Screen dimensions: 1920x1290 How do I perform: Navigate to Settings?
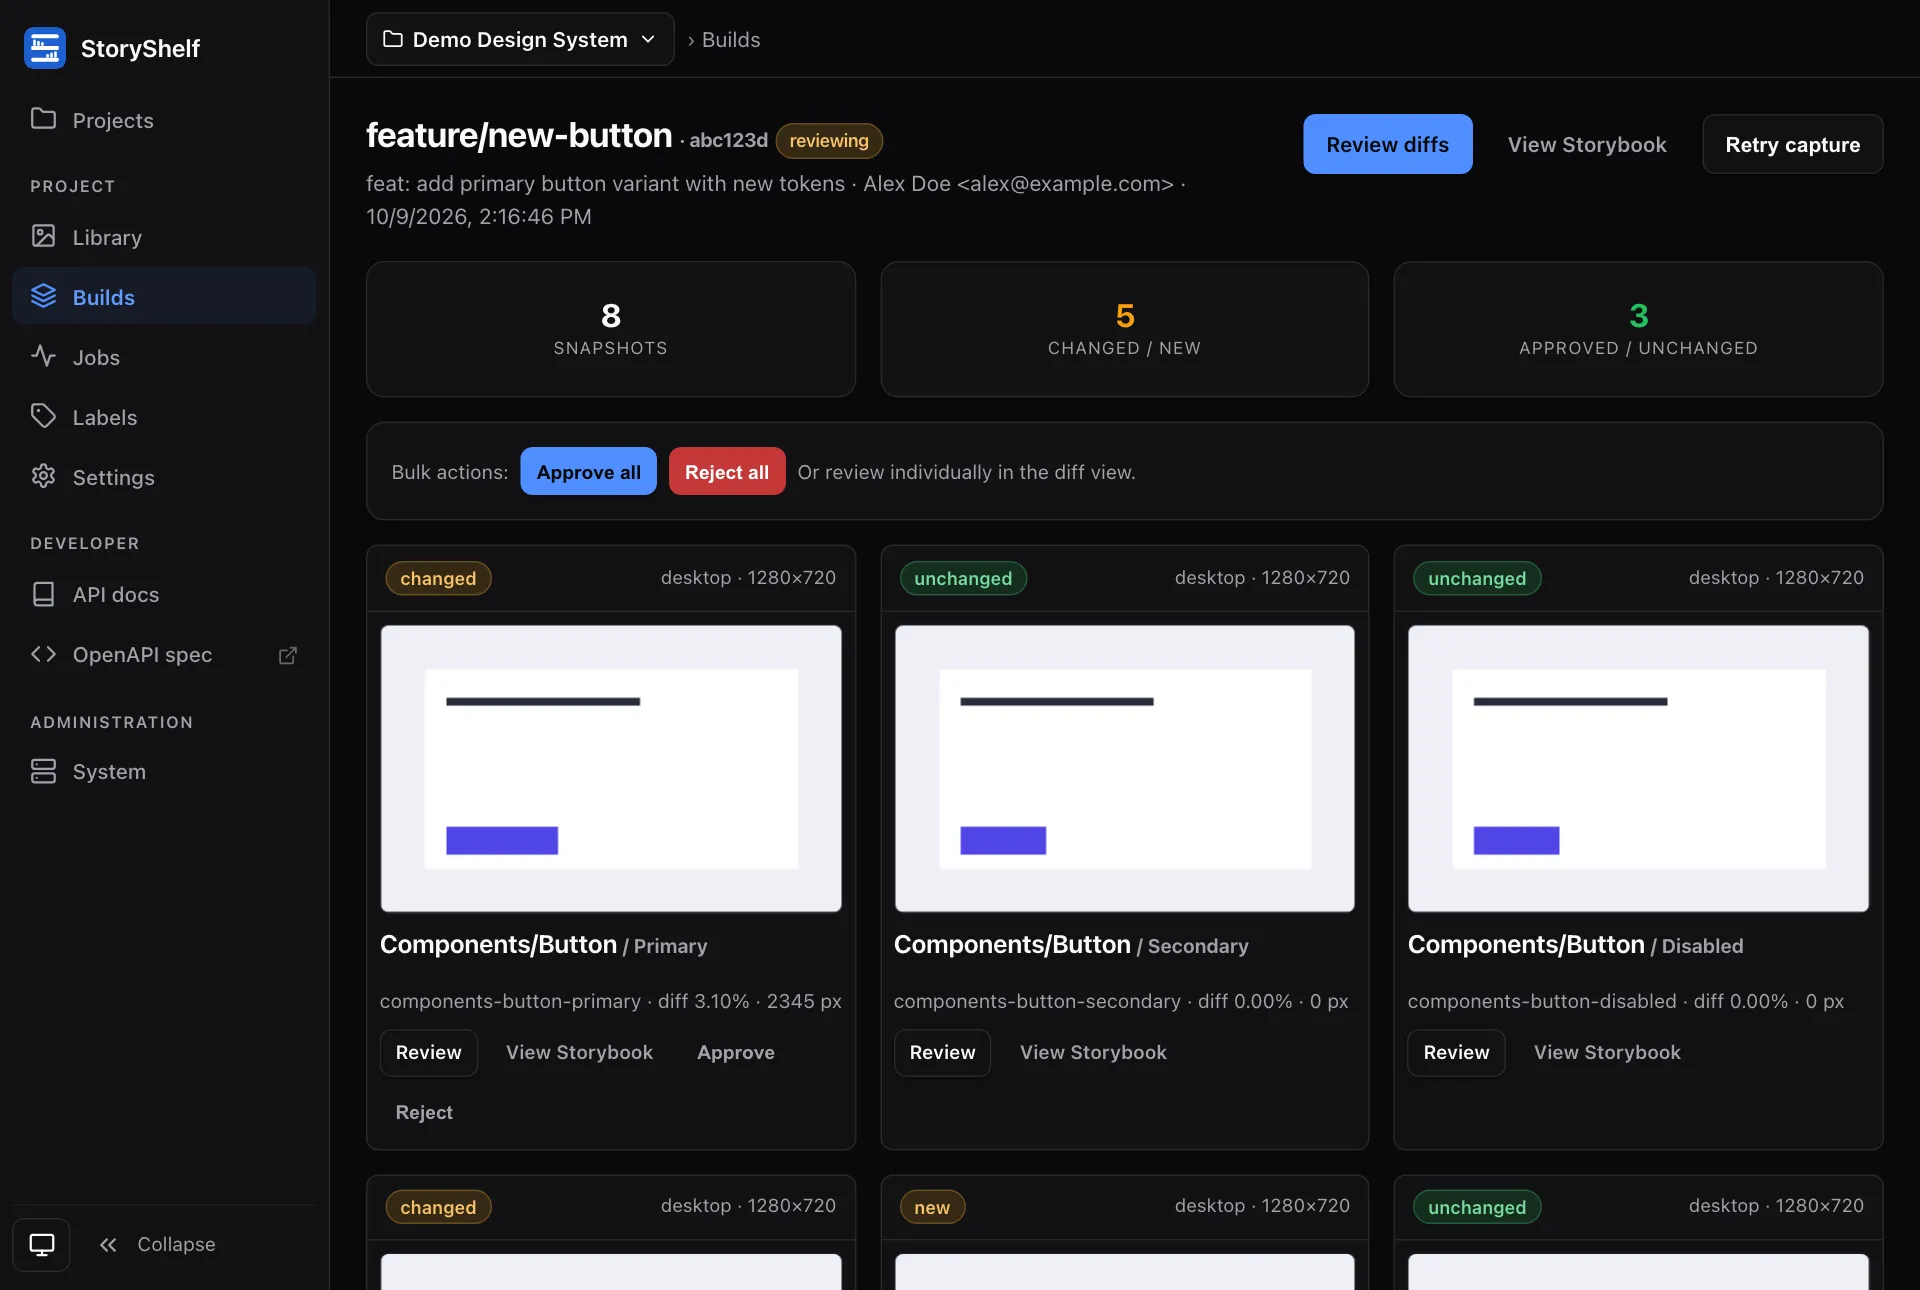(164, 477)
